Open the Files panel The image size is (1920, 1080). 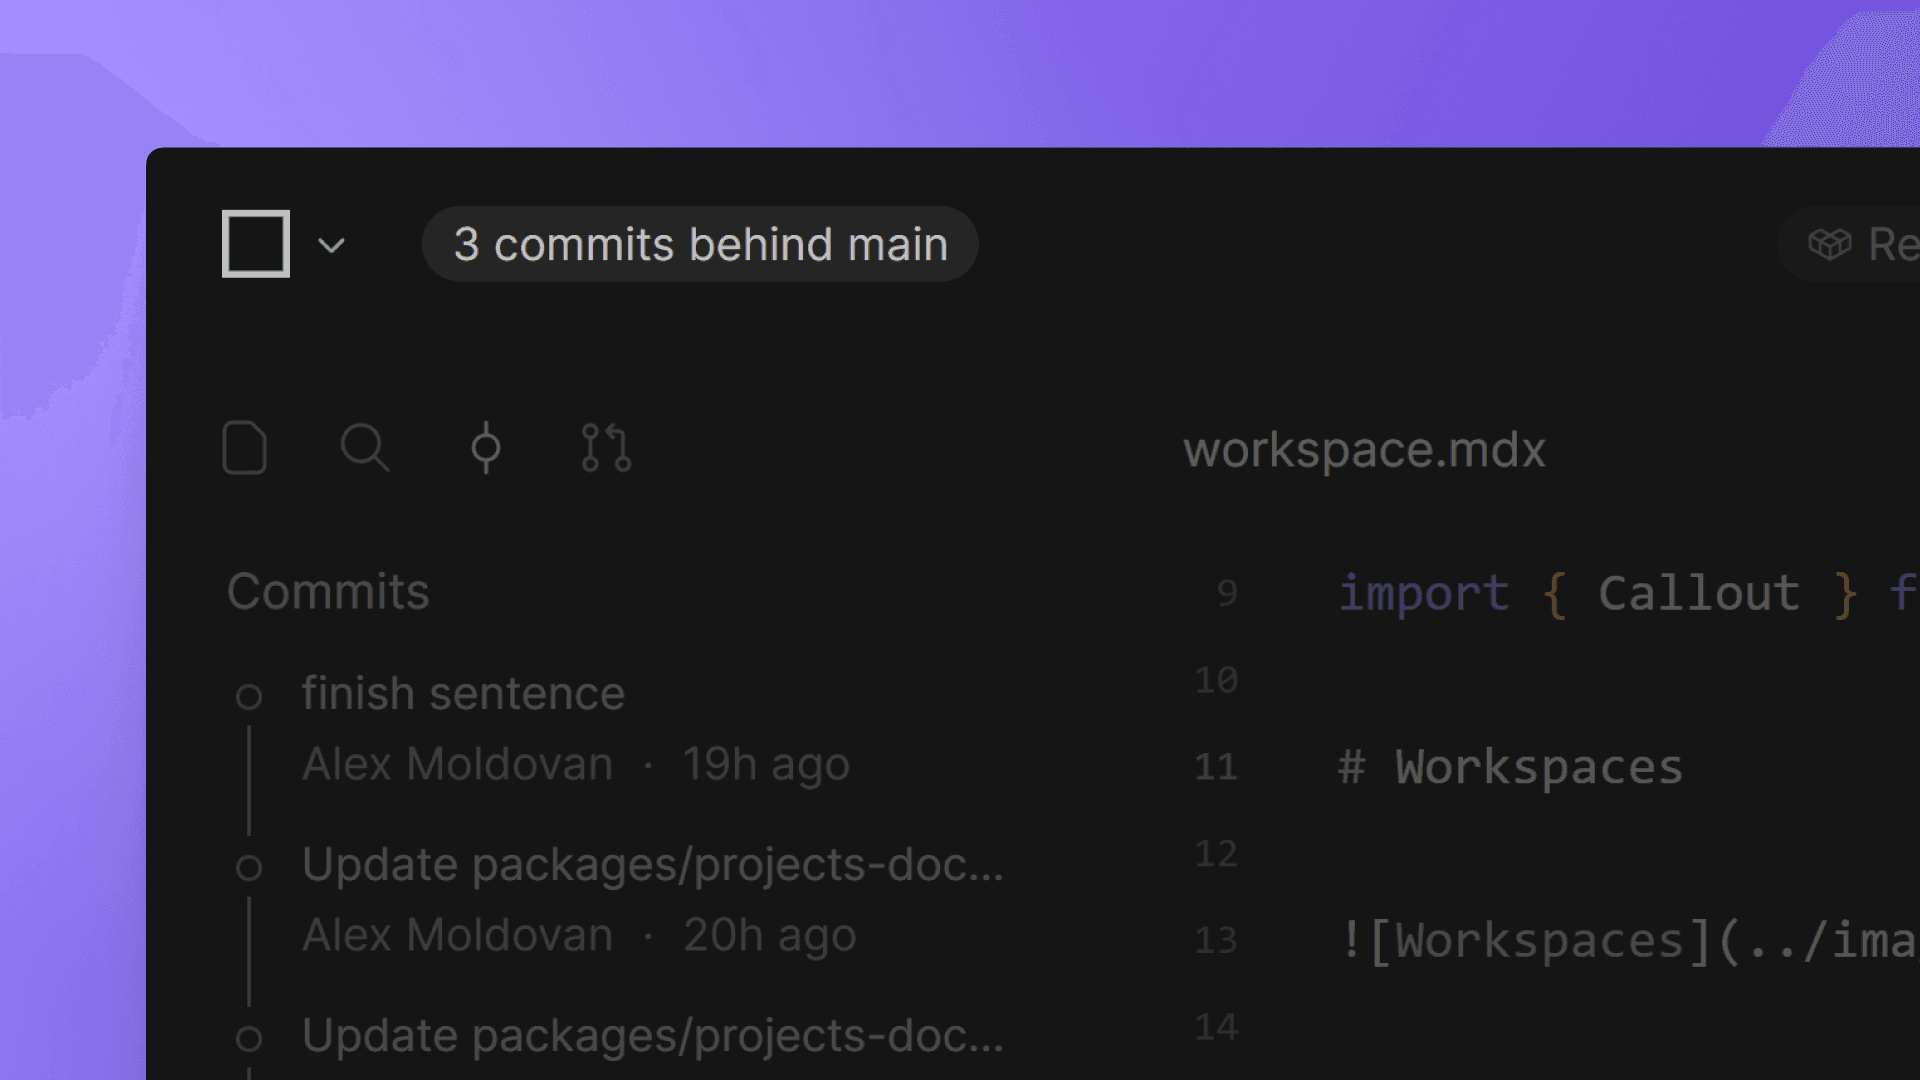(246, 448)
